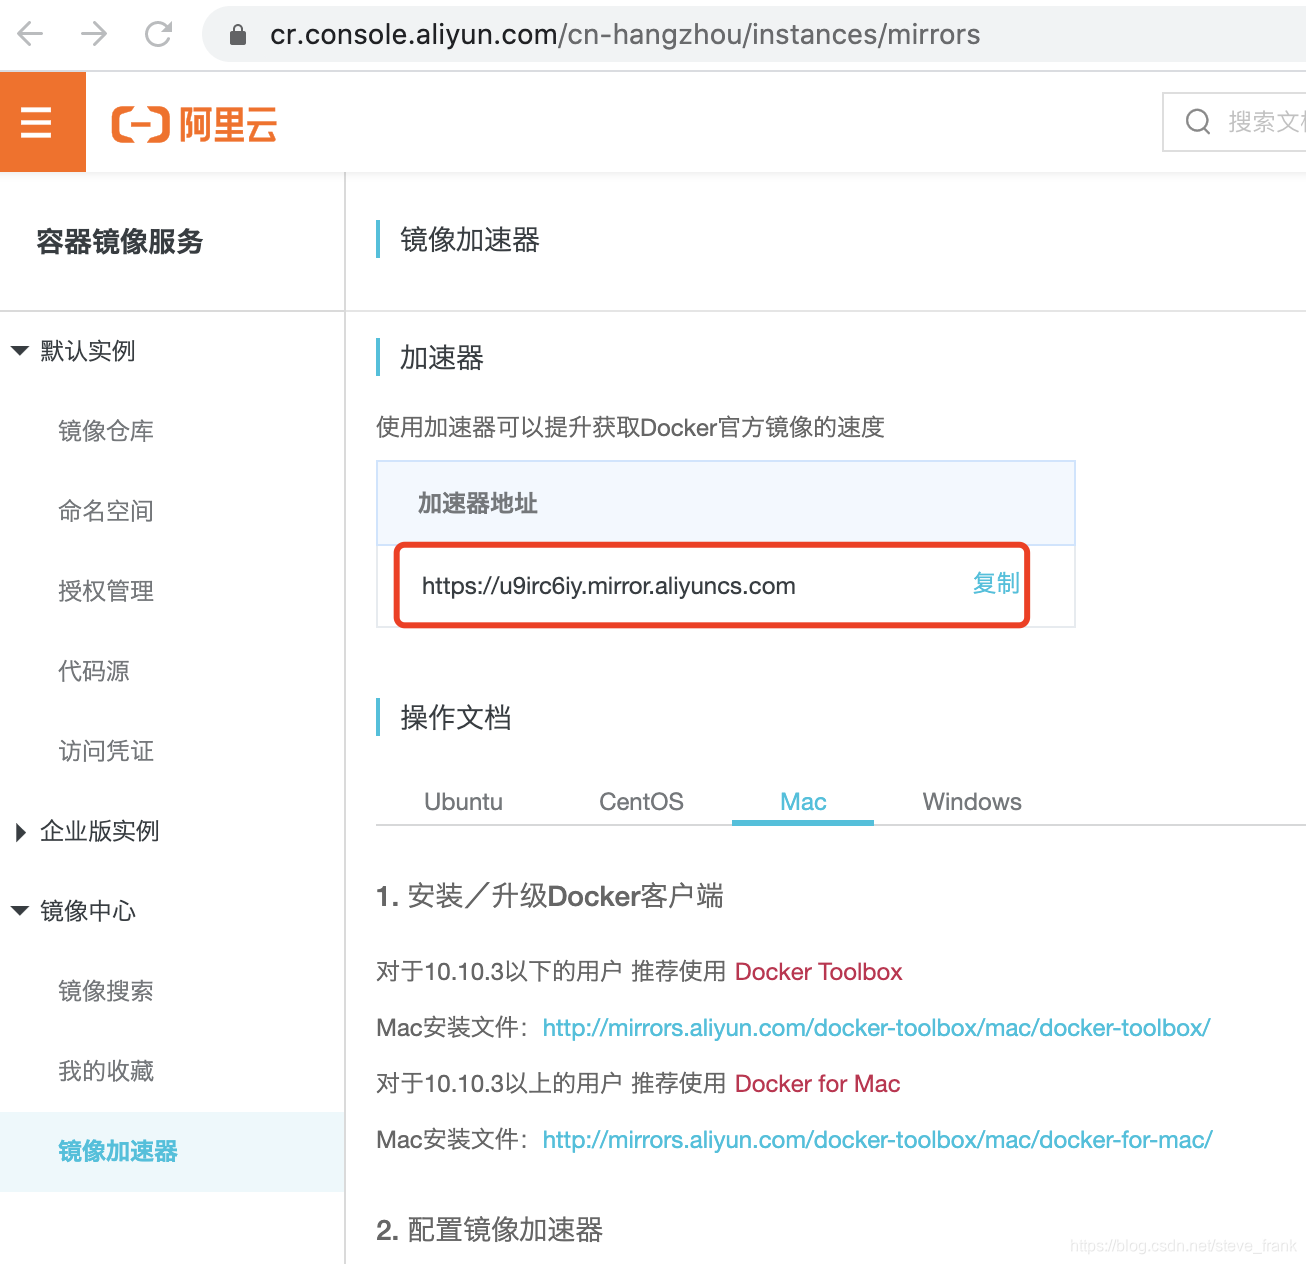
Task: Click the 加速器地址 header
Action: pos(478,503)
